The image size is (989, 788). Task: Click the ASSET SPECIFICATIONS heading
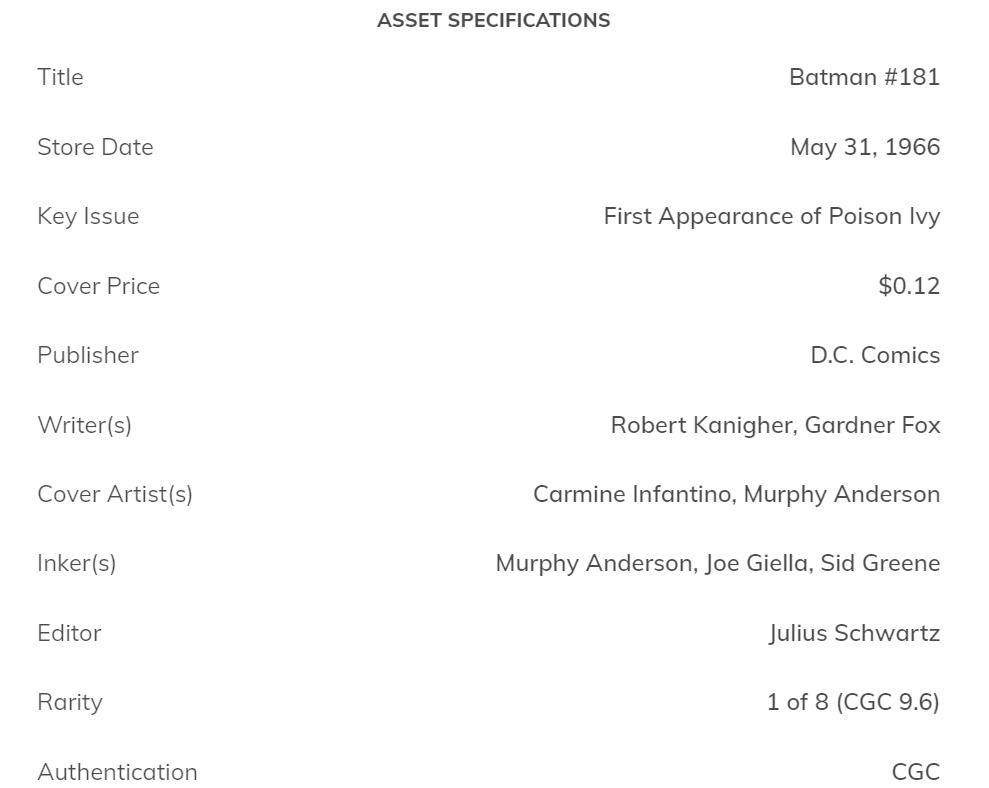pos(493,20)
